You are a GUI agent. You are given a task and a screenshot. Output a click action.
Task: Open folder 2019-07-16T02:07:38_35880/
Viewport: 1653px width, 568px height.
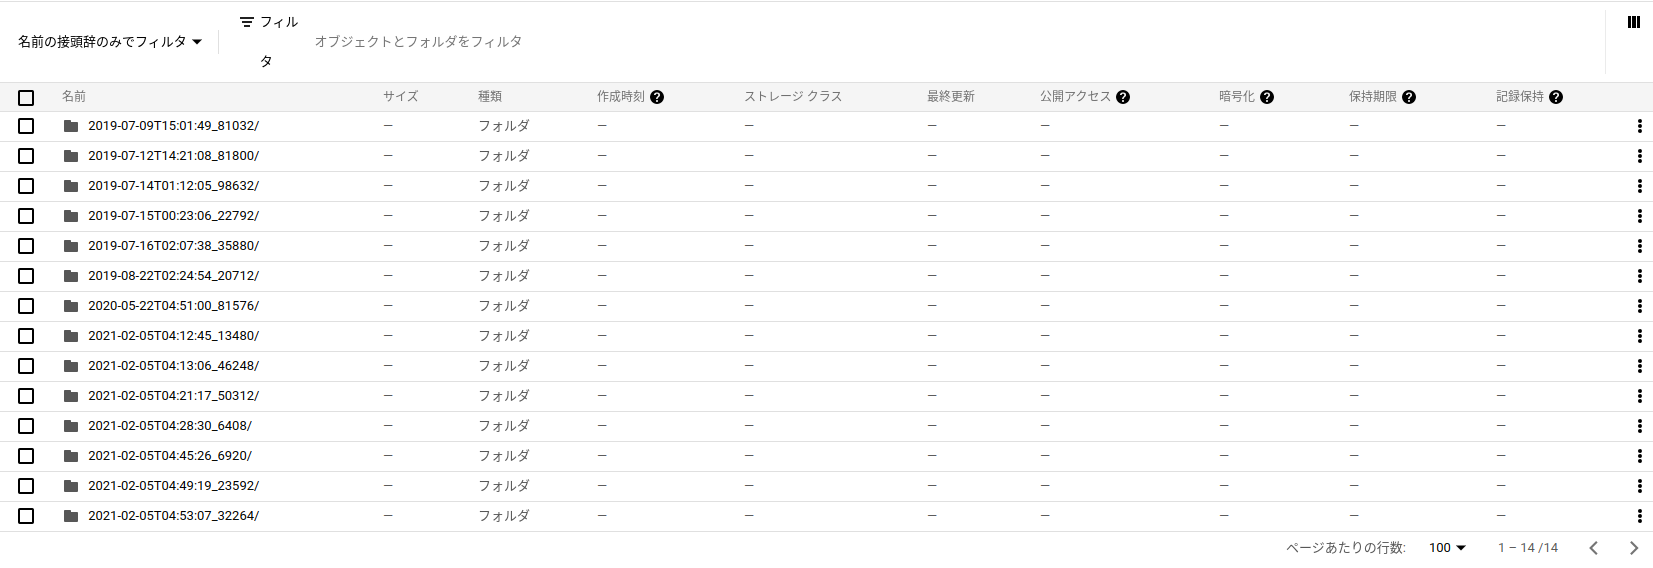coord(173,246)
